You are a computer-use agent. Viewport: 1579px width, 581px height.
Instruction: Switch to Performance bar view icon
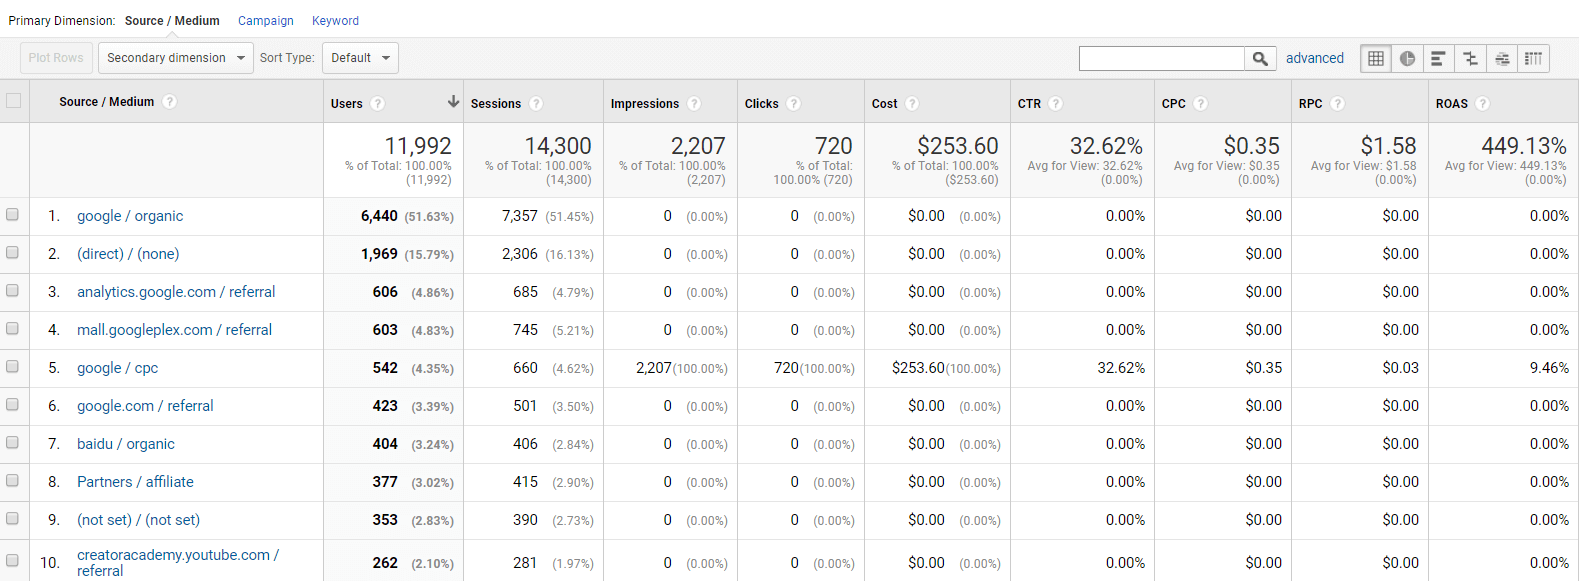click(x=1438, y=58)
